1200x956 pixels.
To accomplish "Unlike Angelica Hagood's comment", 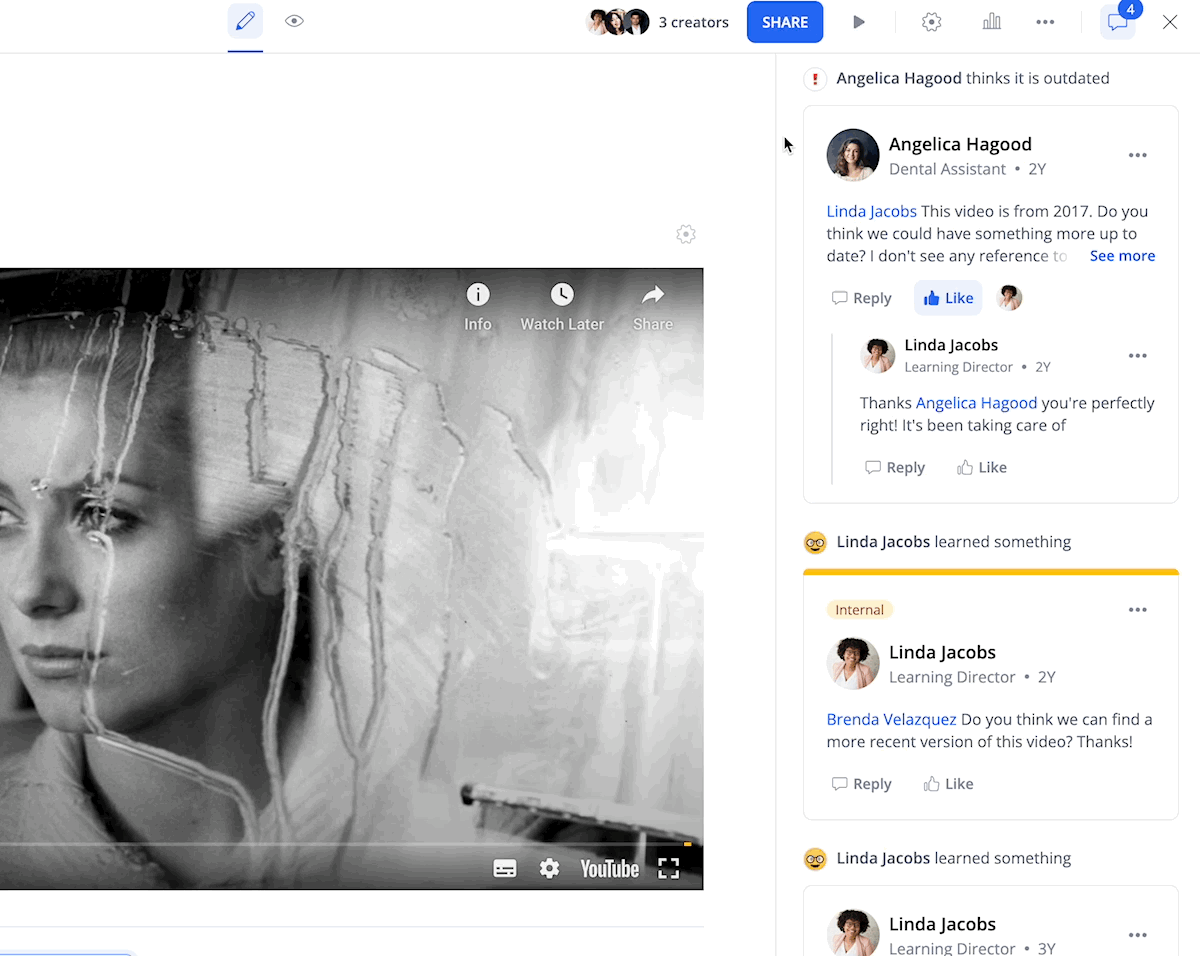I will point(948,298).
